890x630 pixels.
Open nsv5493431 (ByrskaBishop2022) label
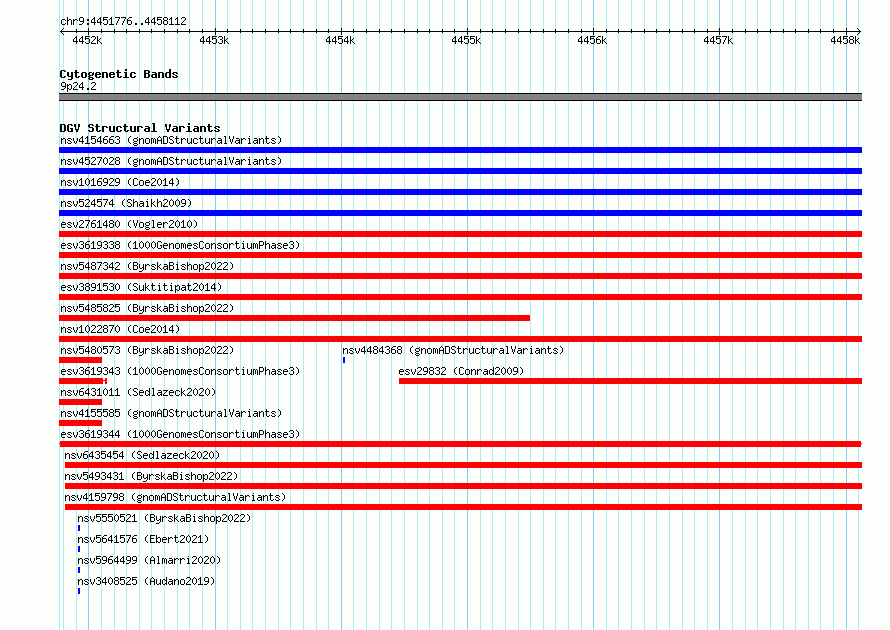click(x=151, y=476)
